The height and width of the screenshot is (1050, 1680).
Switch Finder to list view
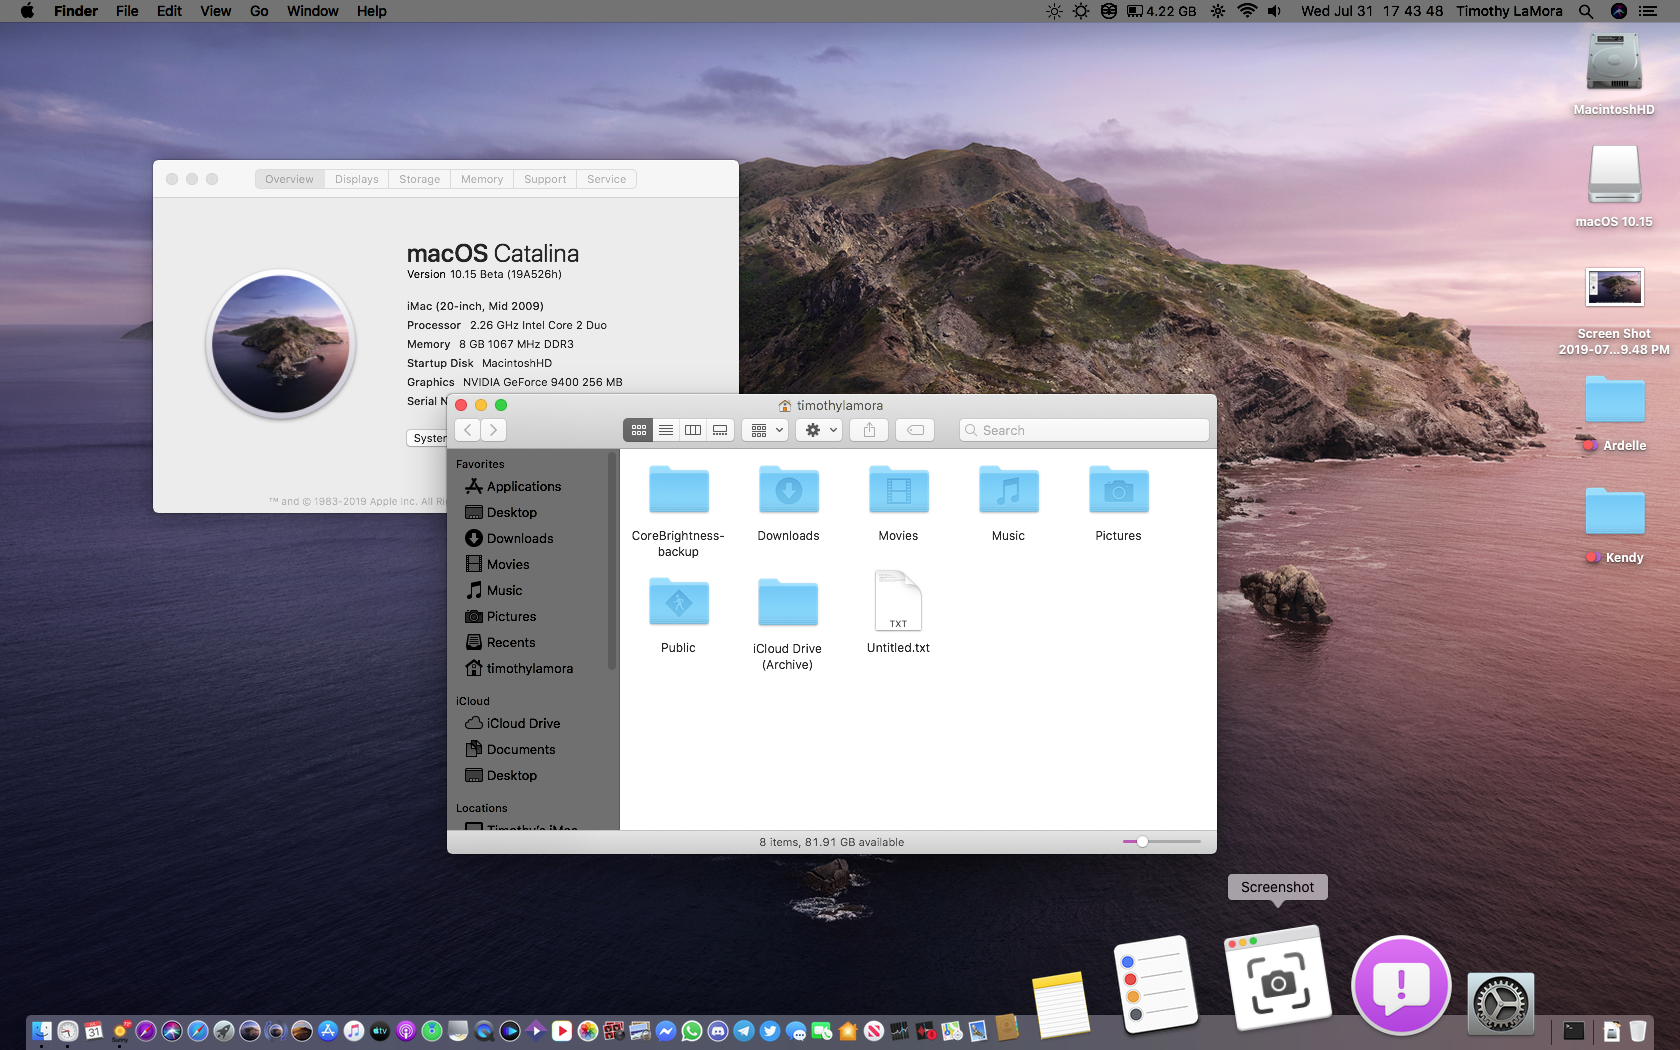click(x=665, y=430)
